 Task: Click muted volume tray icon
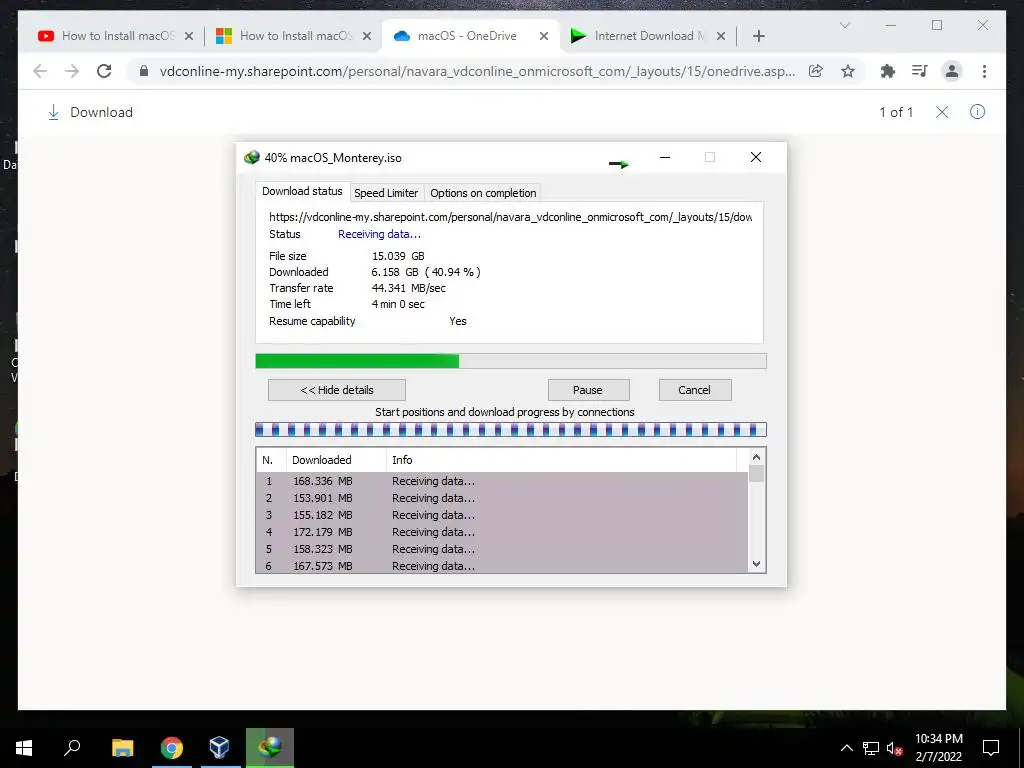coord(894,748)
